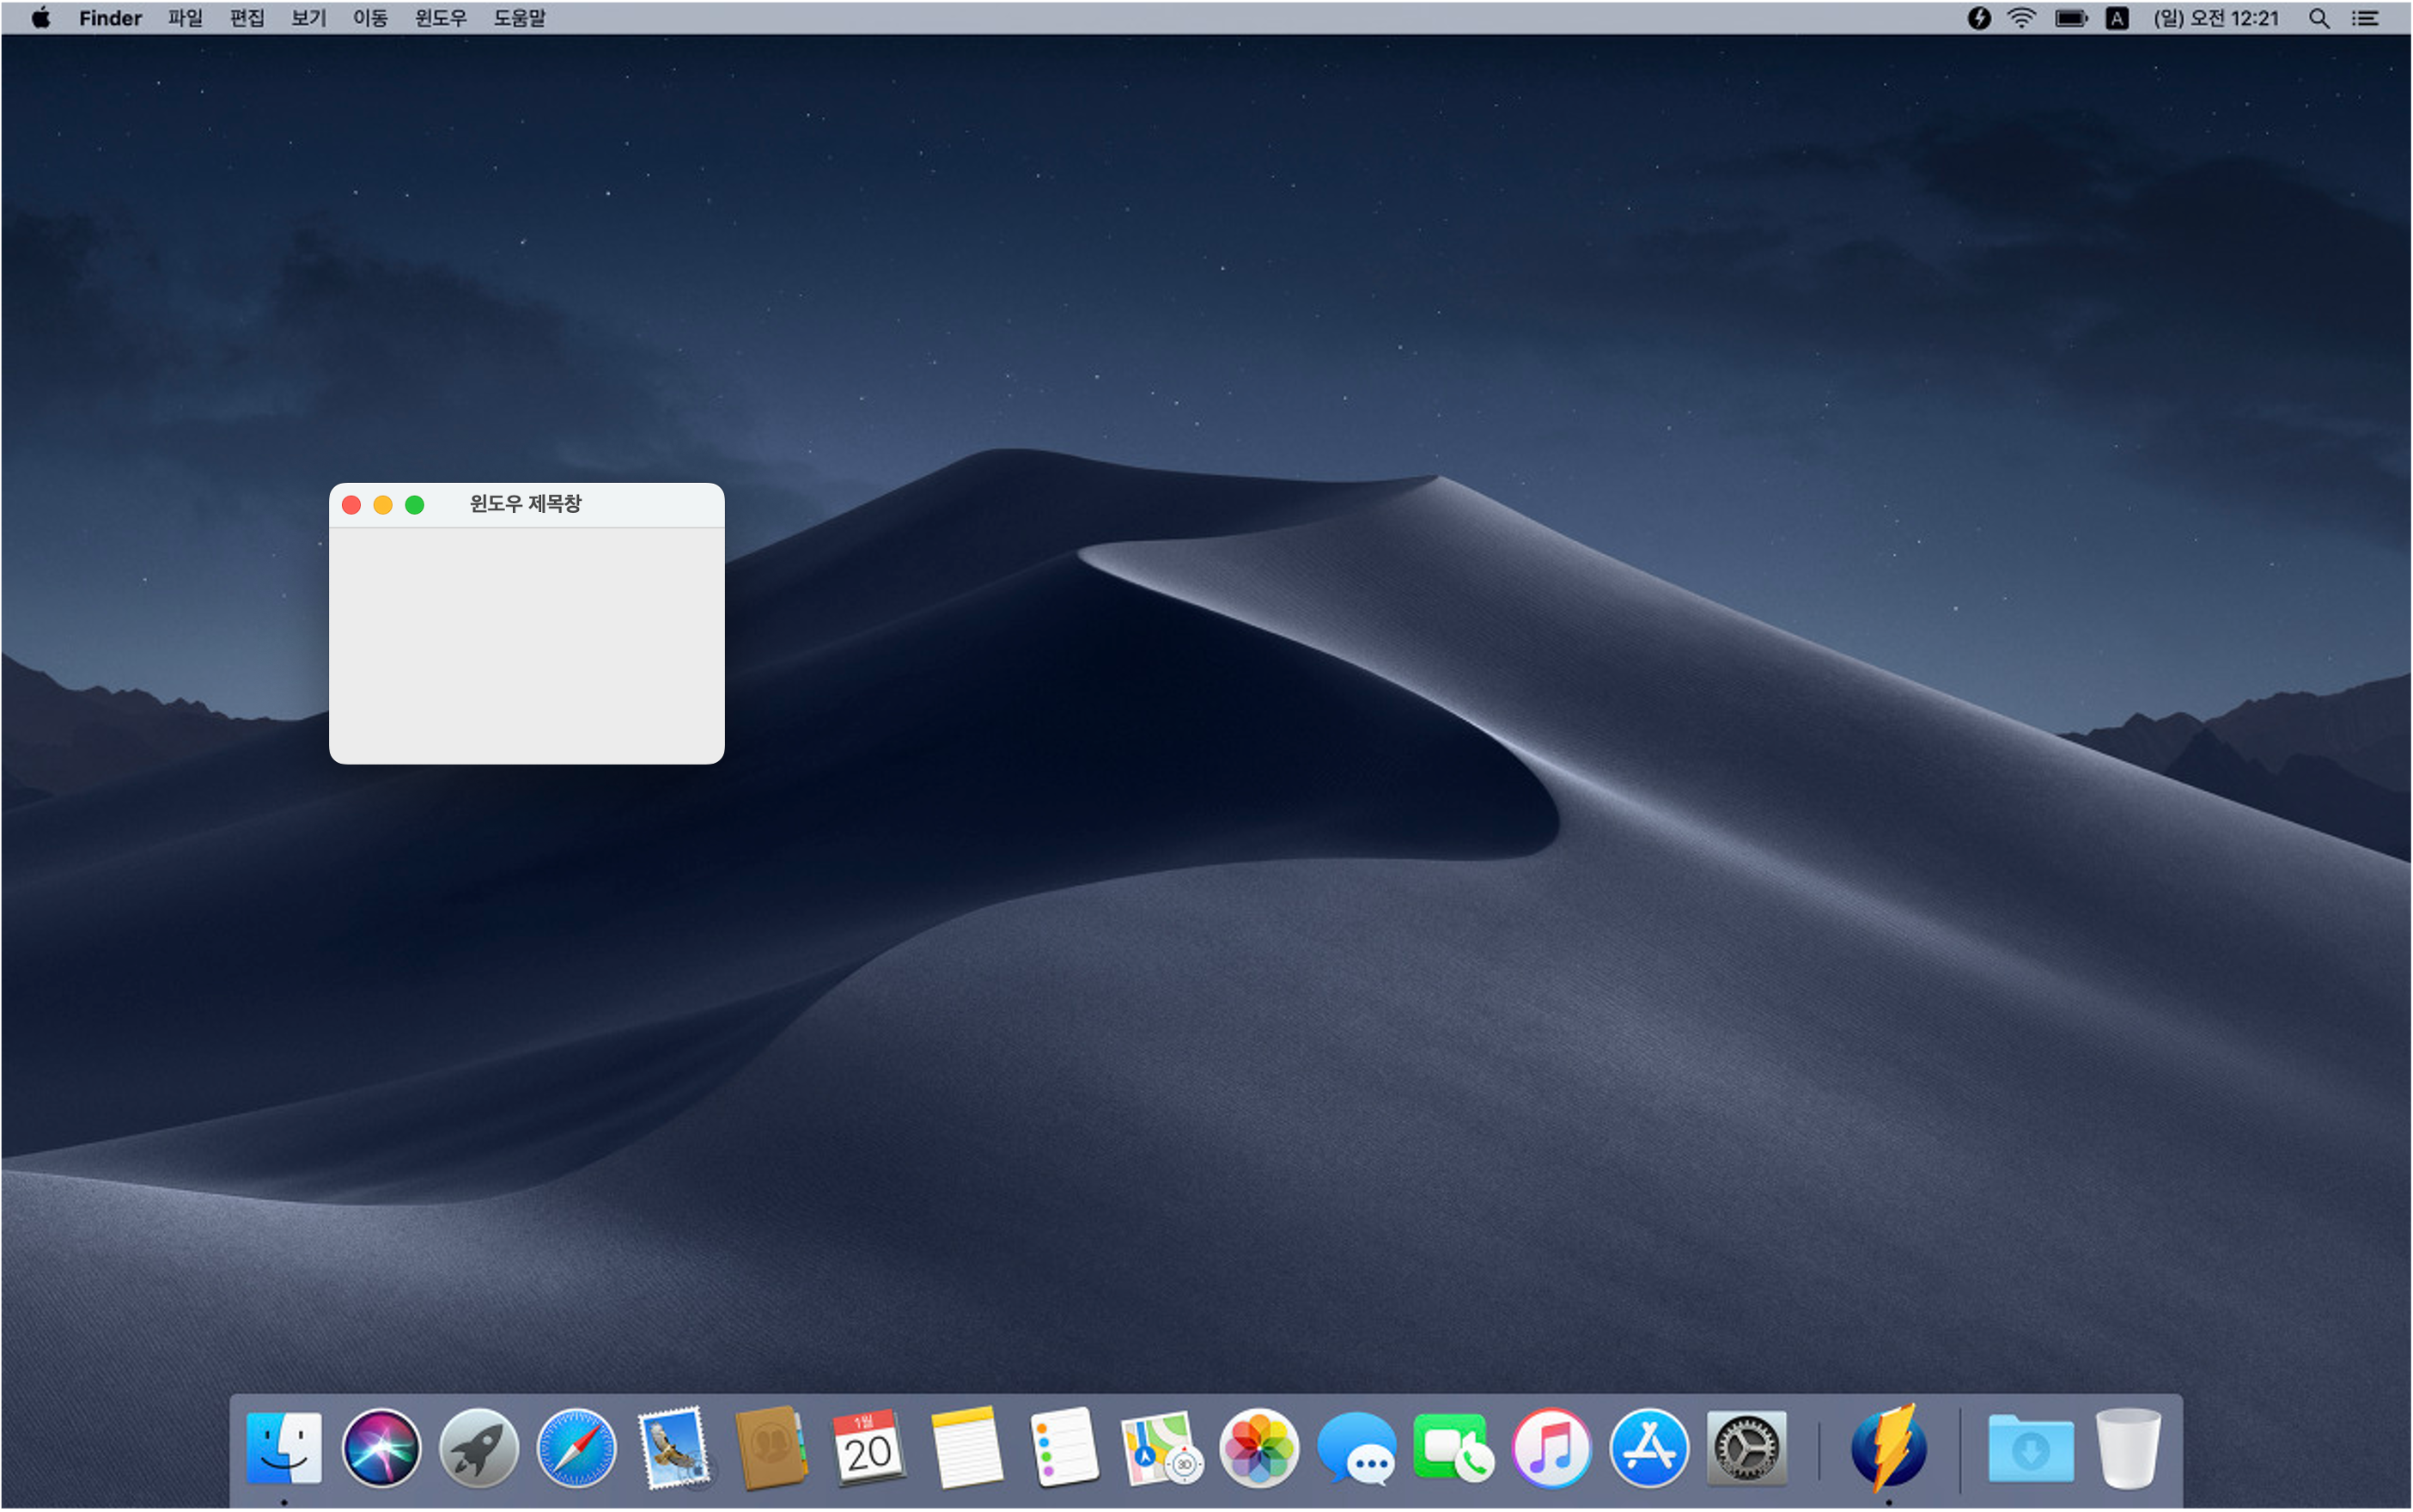Screen dimensions: 2413x1512
Task: Open the Downloads folder stack in the Dock
Action: (x=2030, y=1448)
